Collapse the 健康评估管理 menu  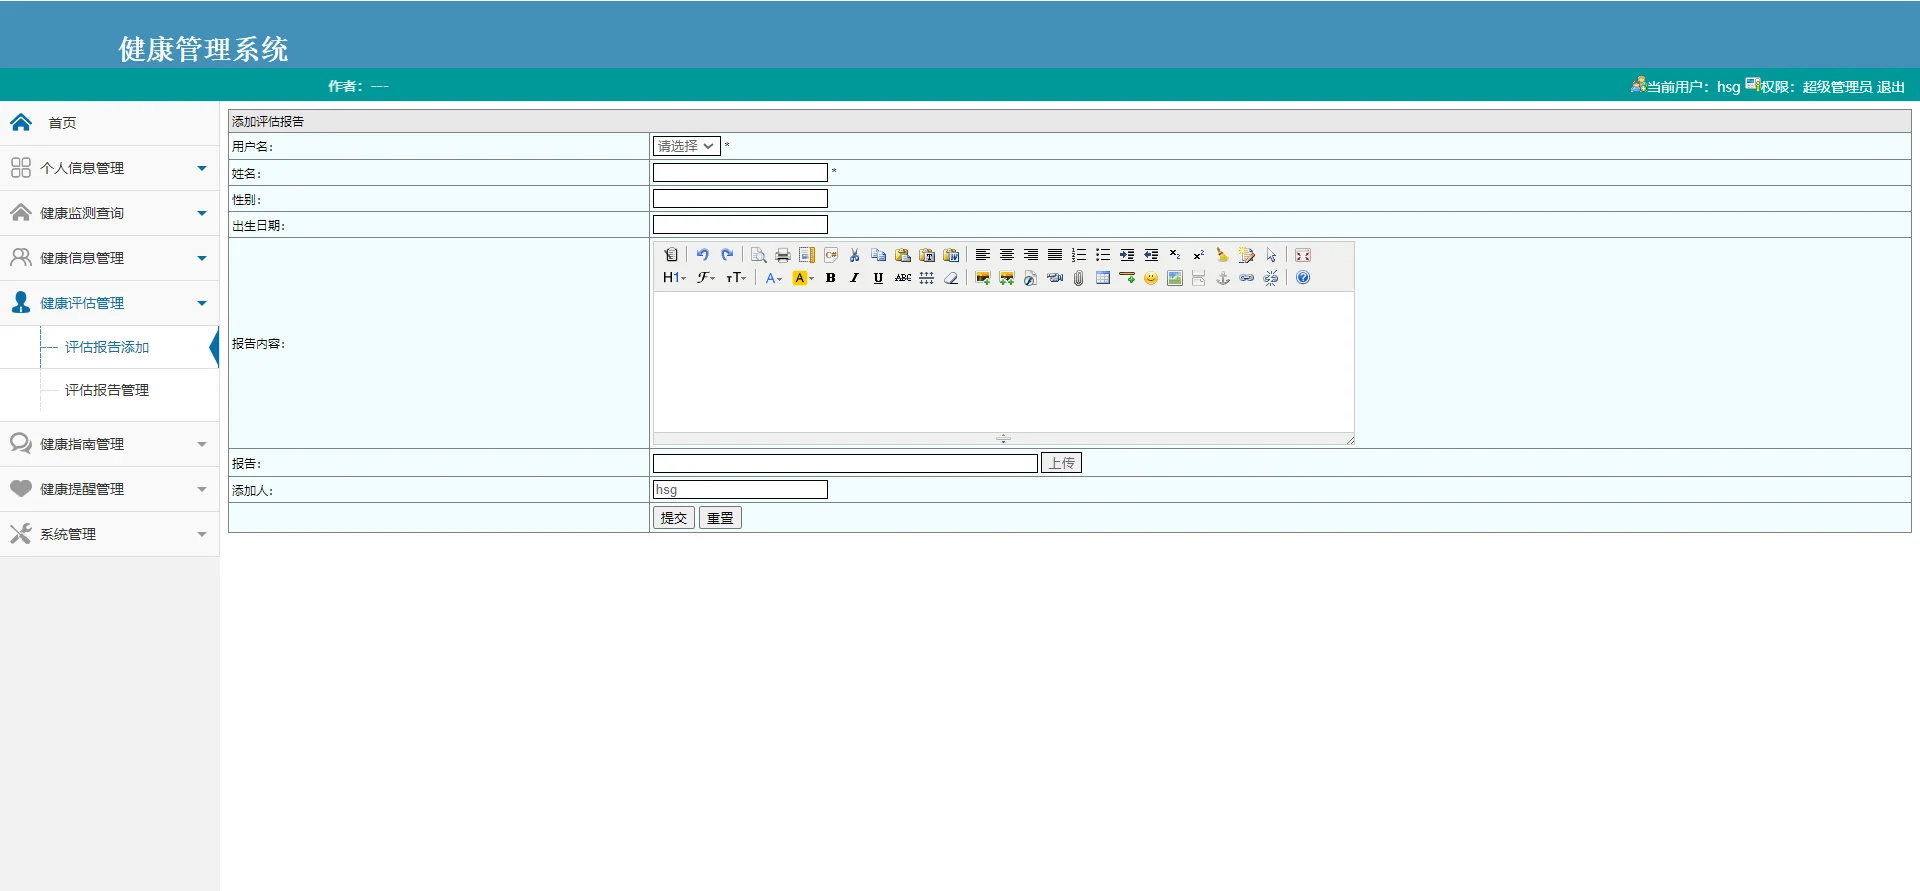(x=110, y=303)
